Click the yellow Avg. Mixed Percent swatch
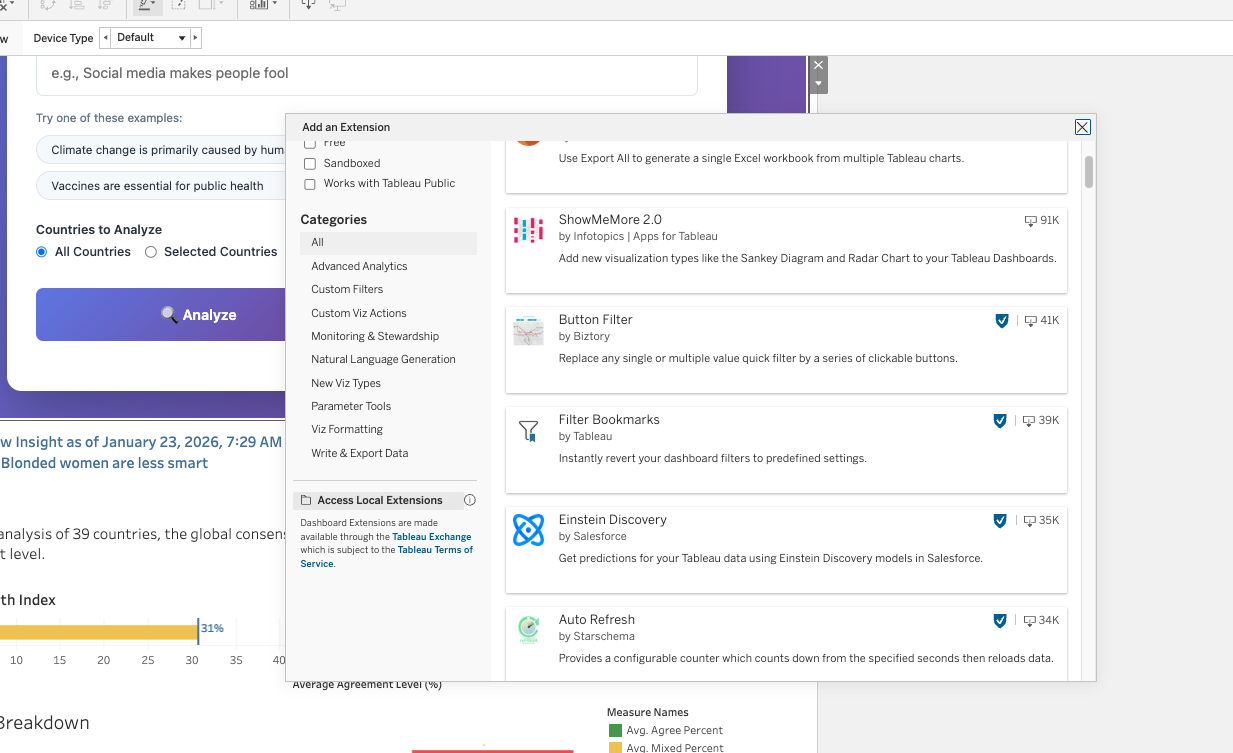Viewport: 1233px width, 753px height. (x=615, y=748)
